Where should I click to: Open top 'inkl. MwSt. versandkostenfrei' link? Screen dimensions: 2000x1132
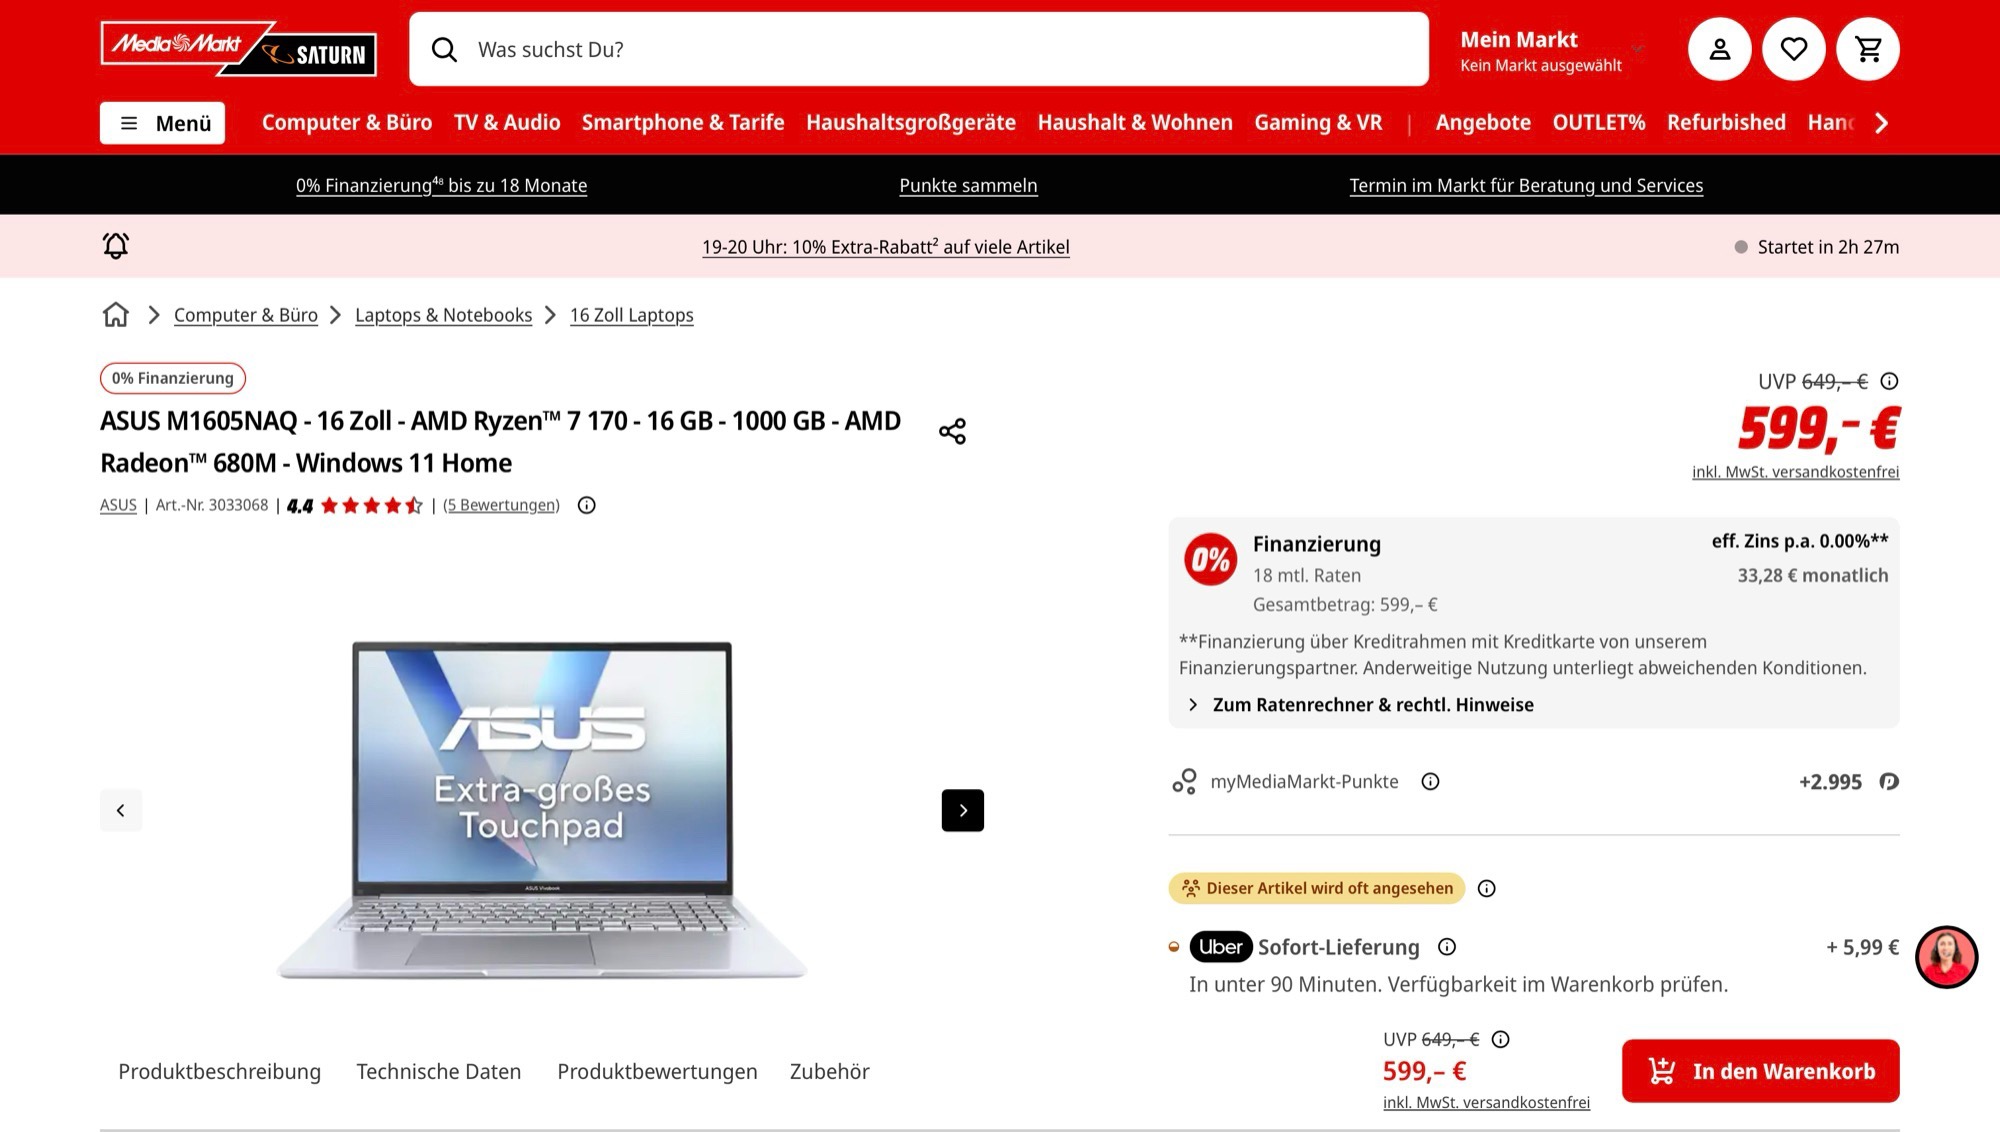click(1795, 472)
